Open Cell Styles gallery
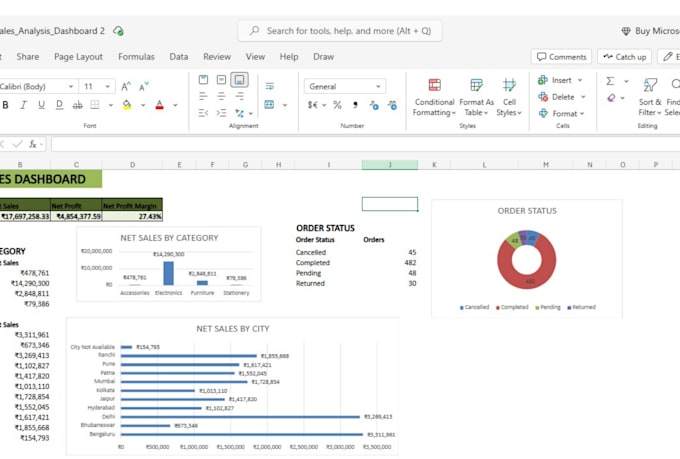680x459 pixels. [509, 98]
